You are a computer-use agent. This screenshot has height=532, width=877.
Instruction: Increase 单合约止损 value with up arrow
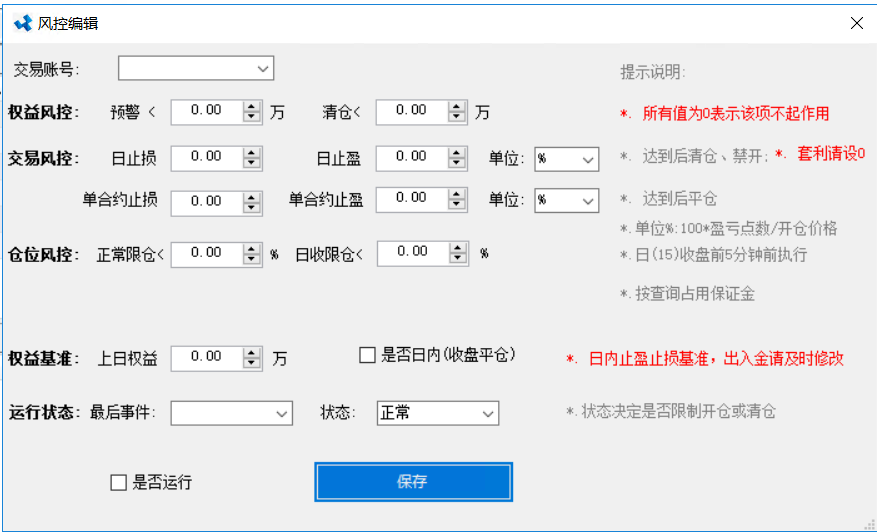point(251,196)
